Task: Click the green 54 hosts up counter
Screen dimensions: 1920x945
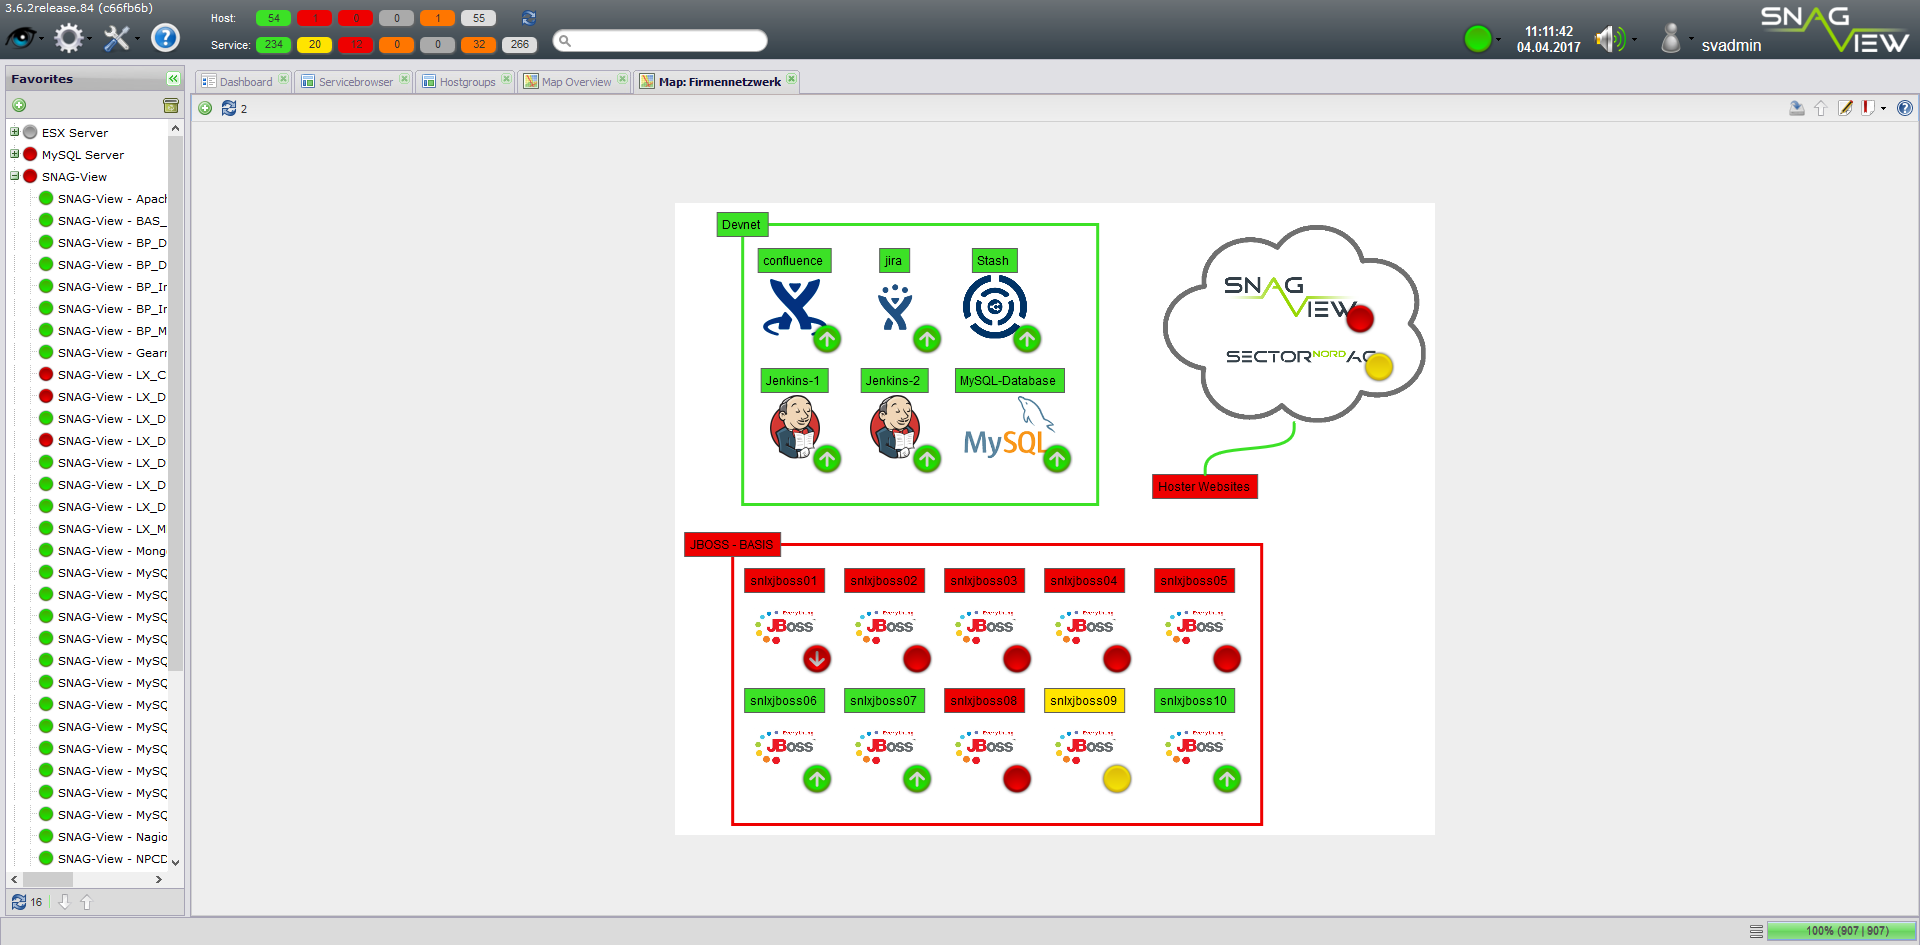Action: [x=273, y=18]
